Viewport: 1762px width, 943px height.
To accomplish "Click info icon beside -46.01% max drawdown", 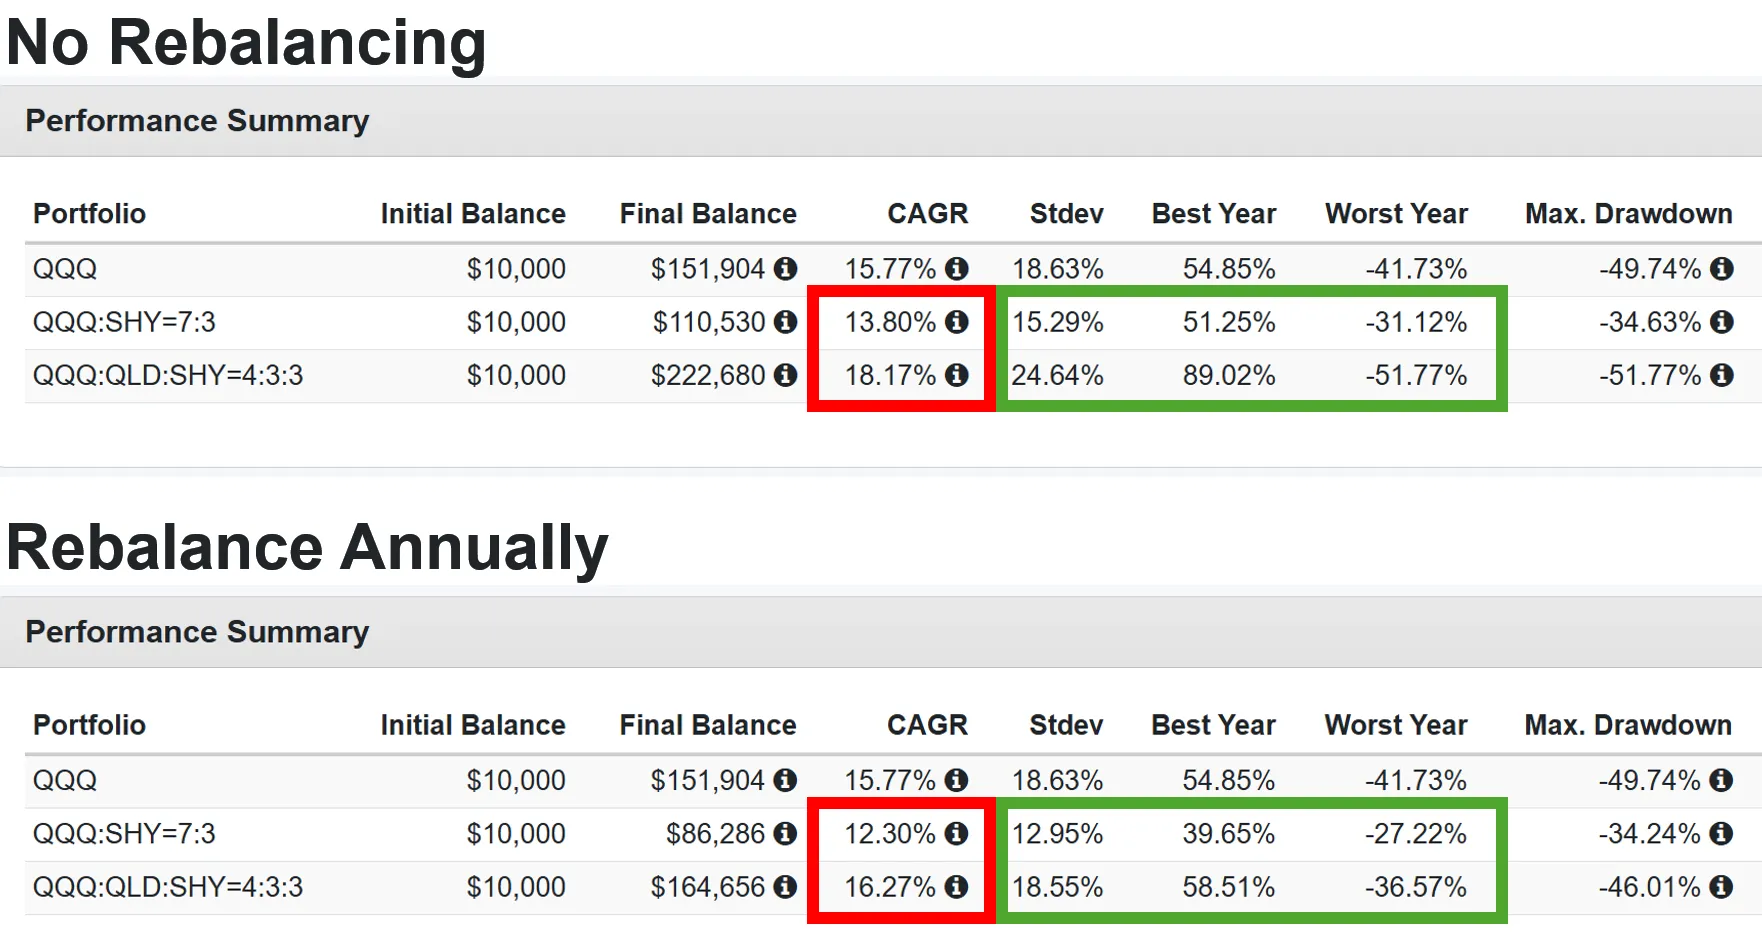I will point(1721,886).
